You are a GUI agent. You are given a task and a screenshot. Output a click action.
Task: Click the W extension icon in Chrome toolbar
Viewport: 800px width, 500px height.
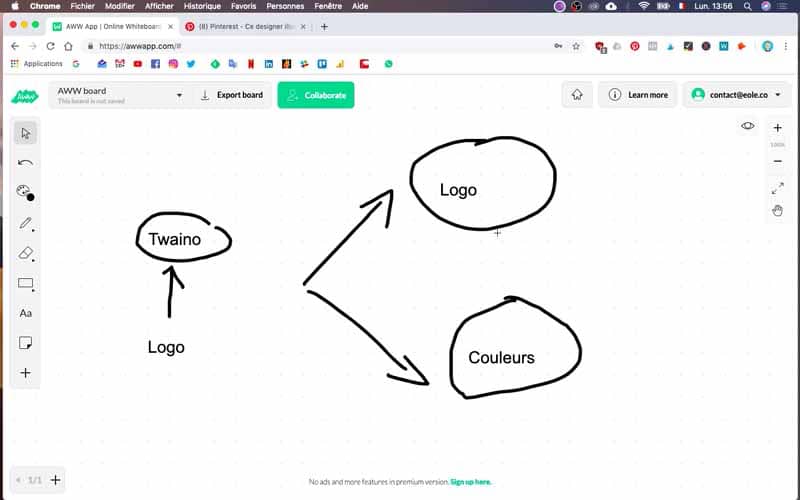point(723,46)
